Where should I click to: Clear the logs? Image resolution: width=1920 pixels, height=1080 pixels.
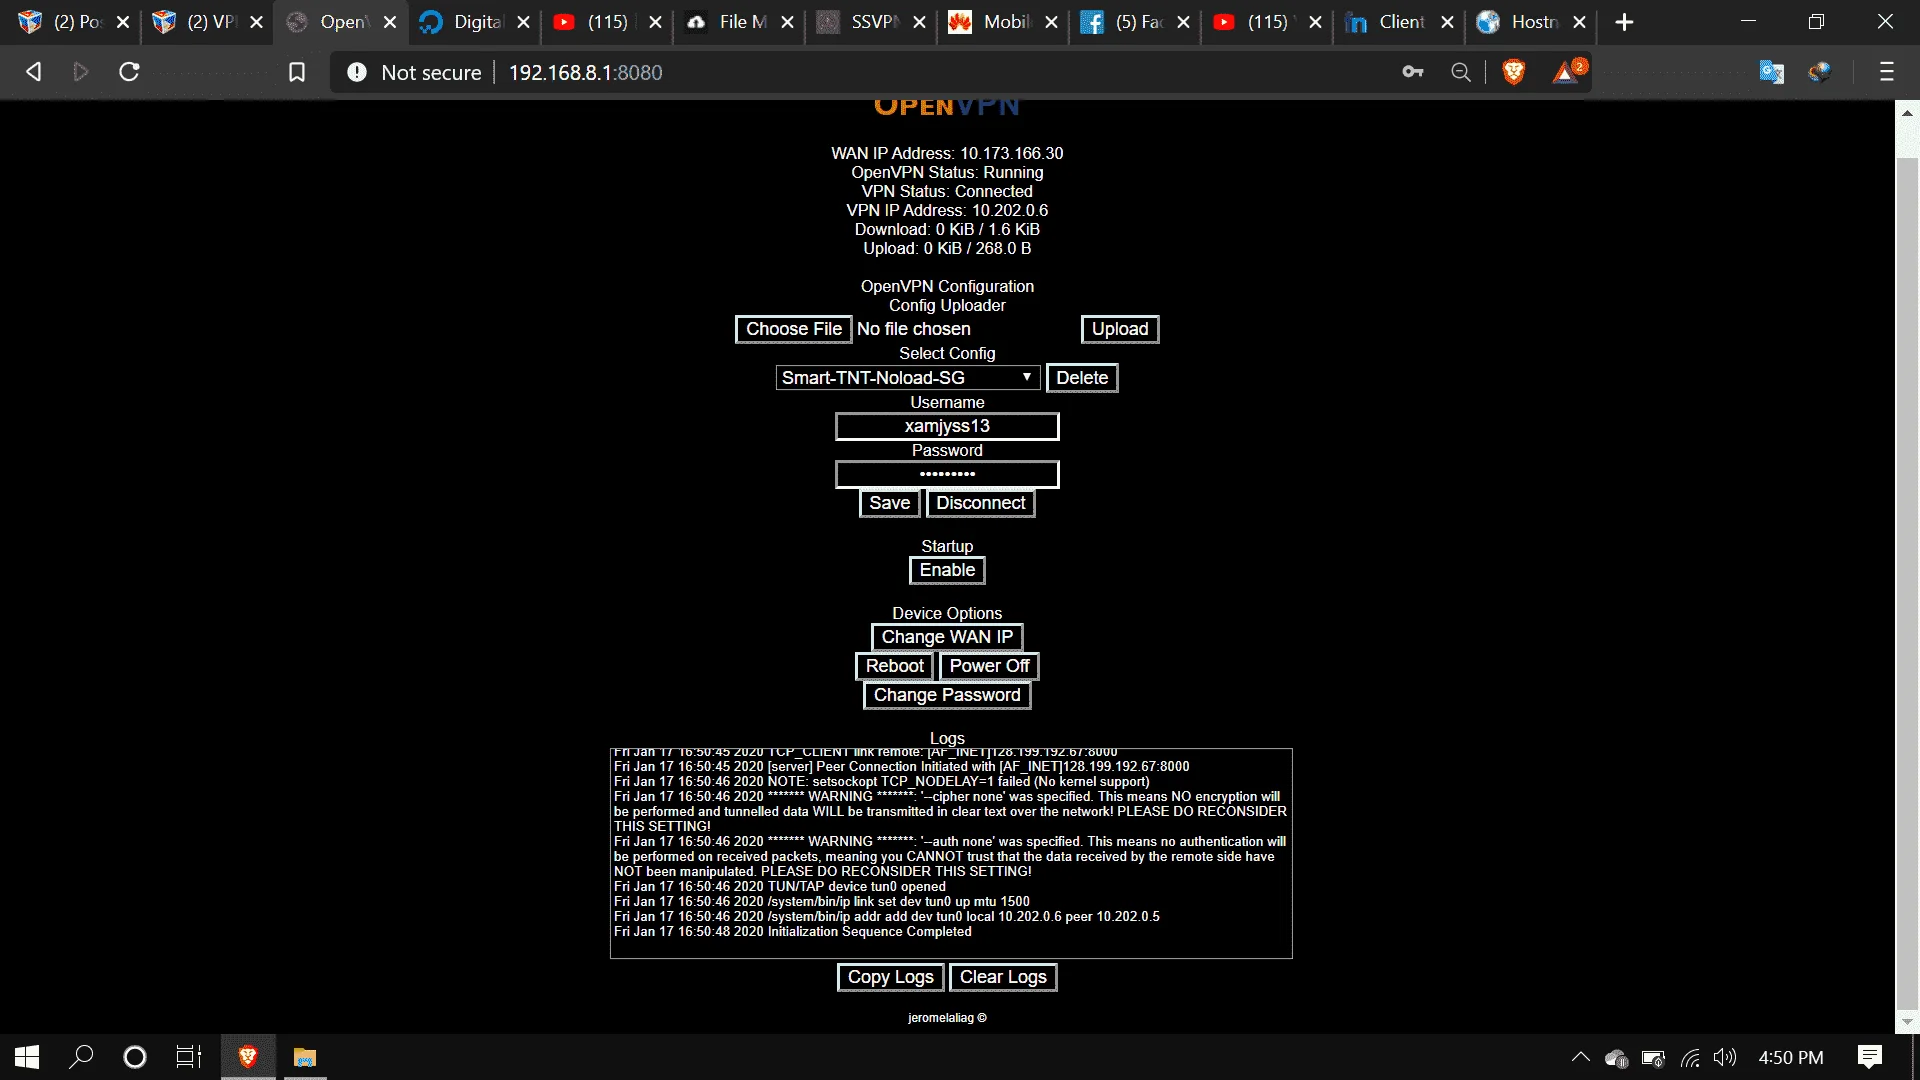pos(1003,977)
